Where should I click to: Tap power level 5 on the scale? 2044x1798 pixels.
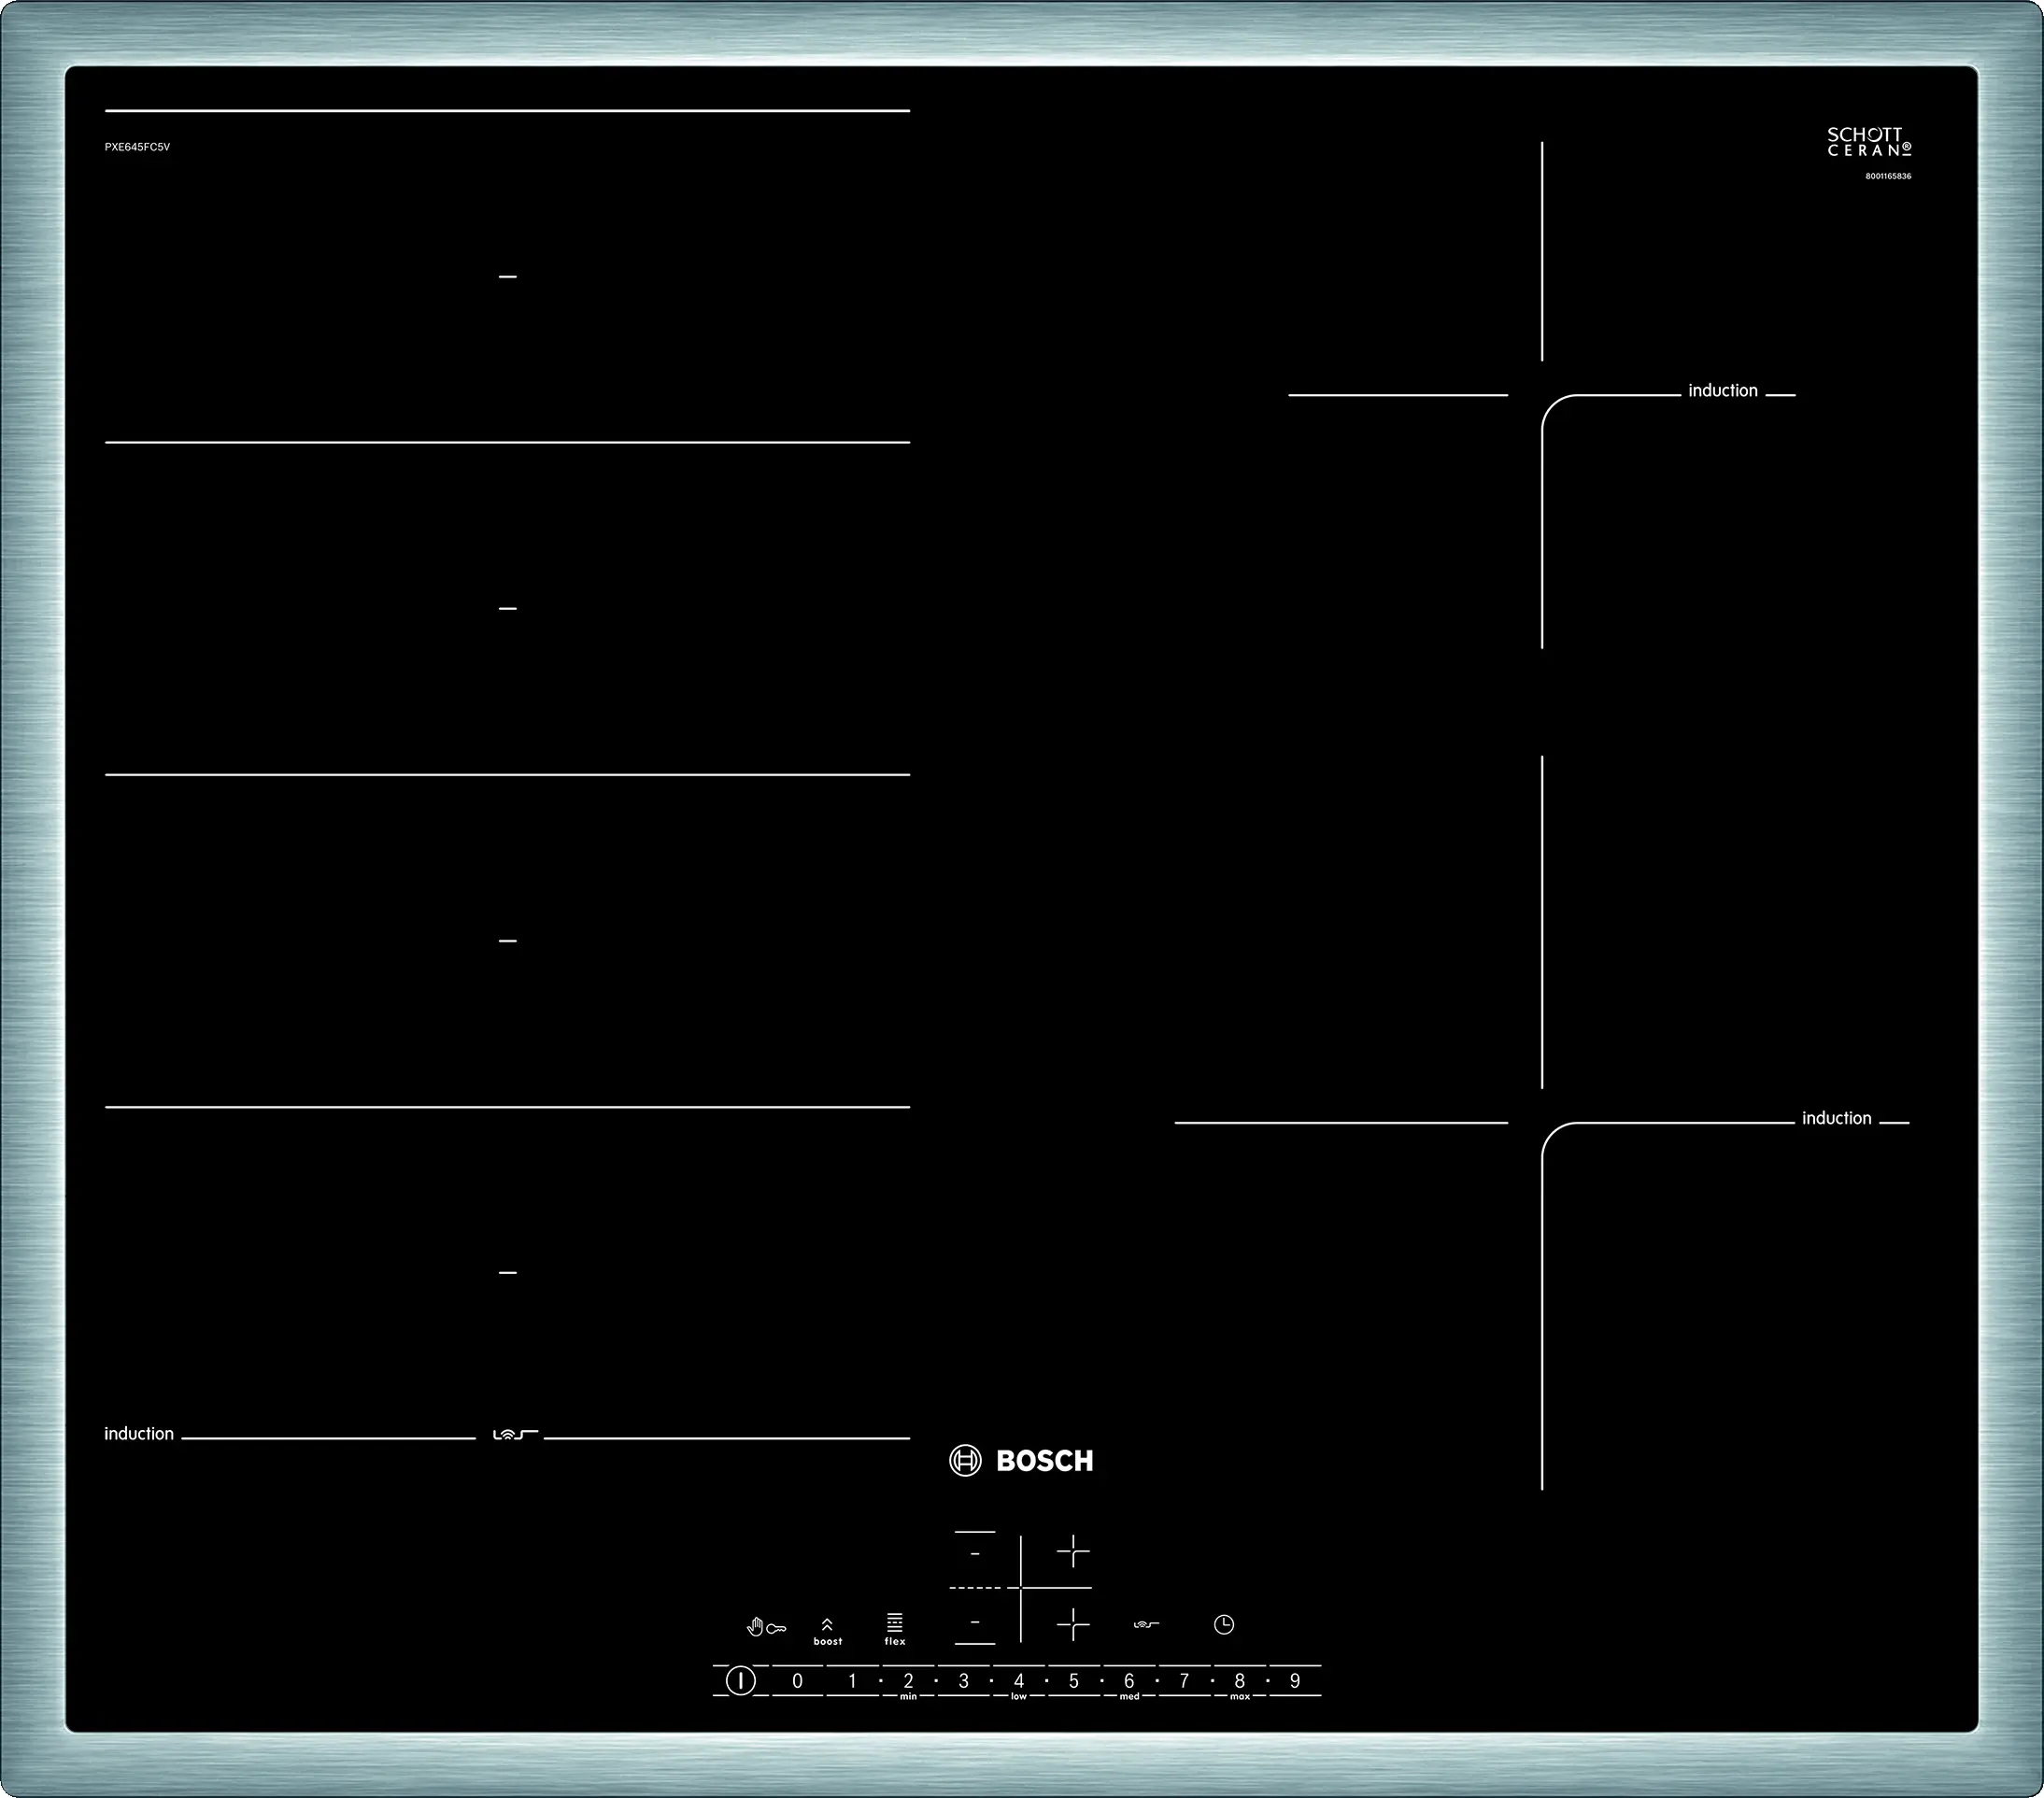1073,1681
